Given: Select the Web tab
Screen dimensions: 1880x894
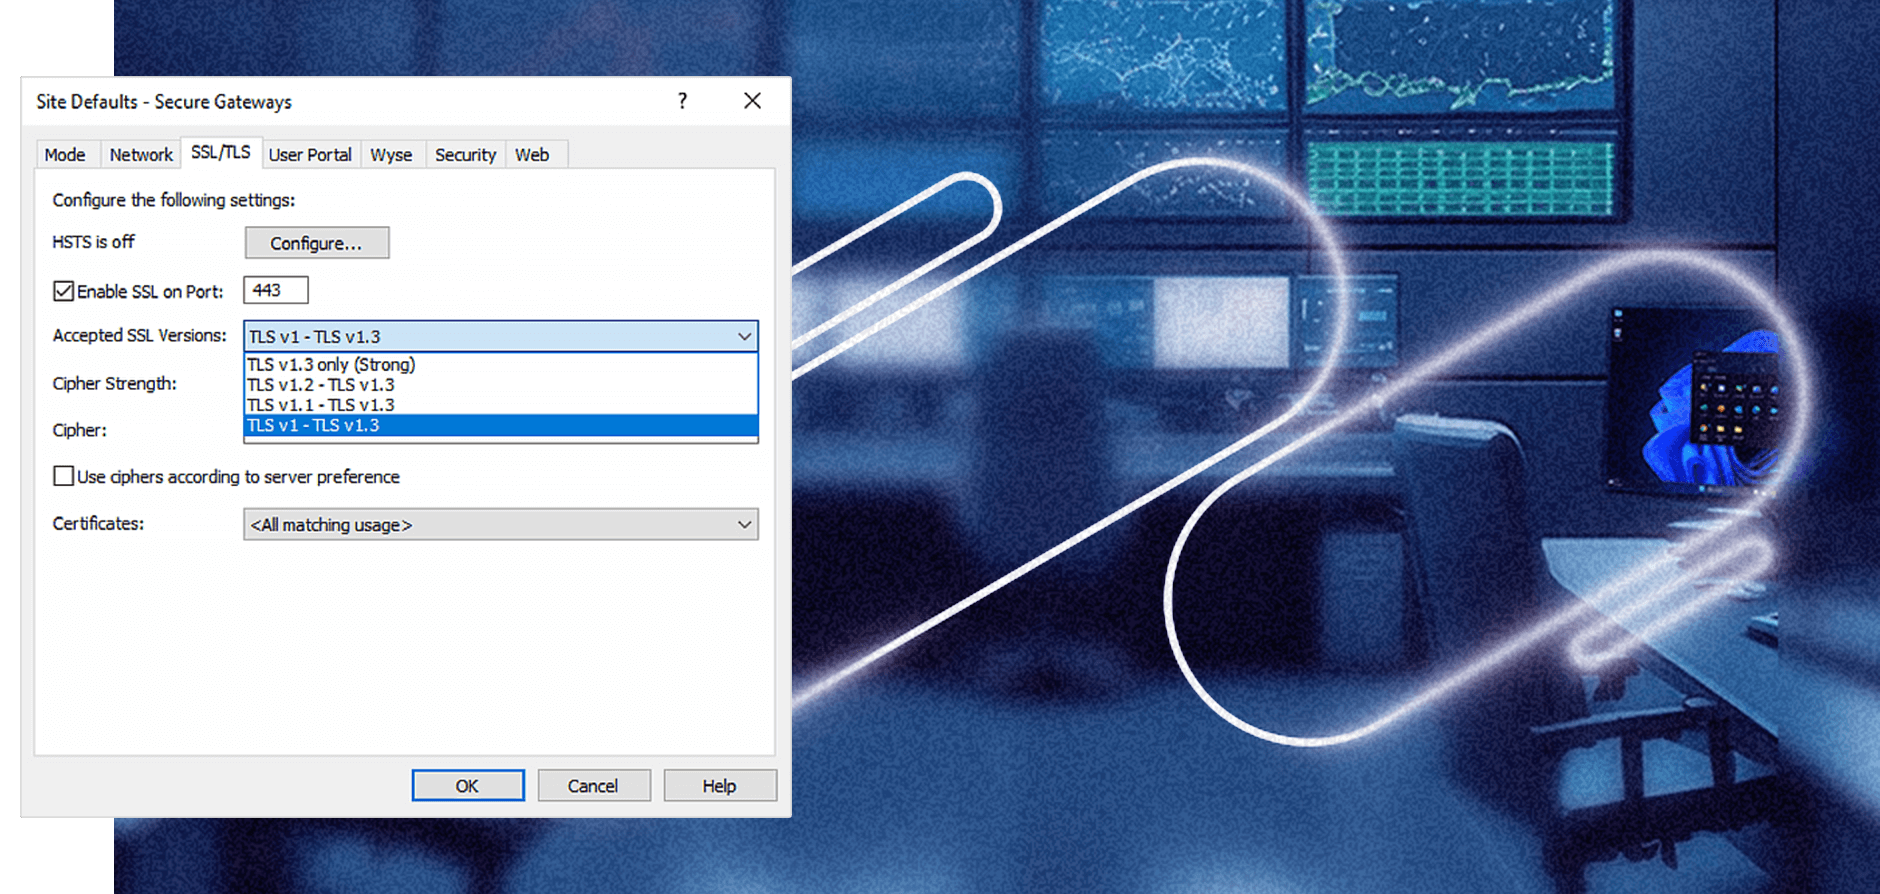Looking at the screenshot, I should coord(532,155).
